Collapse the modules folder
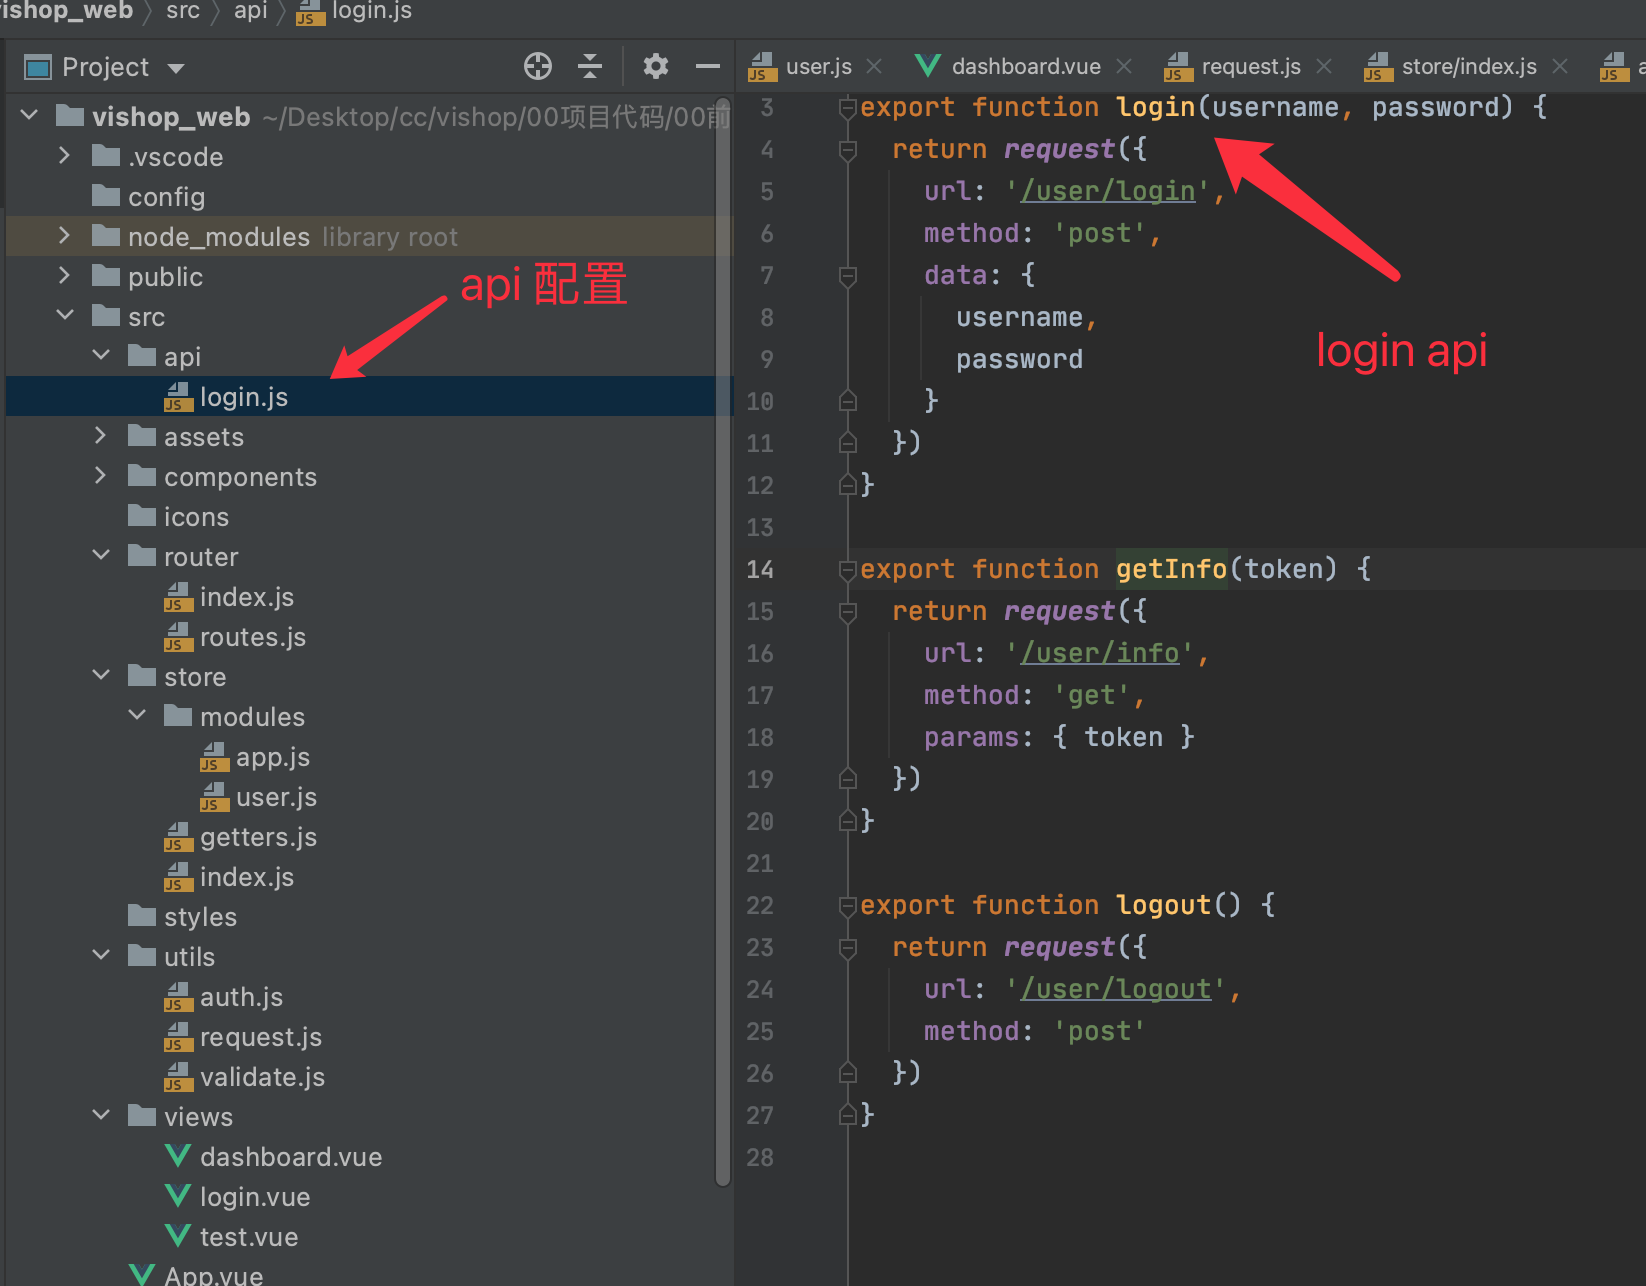The width and height of the screenshot is (1646, 1286). 137,716
